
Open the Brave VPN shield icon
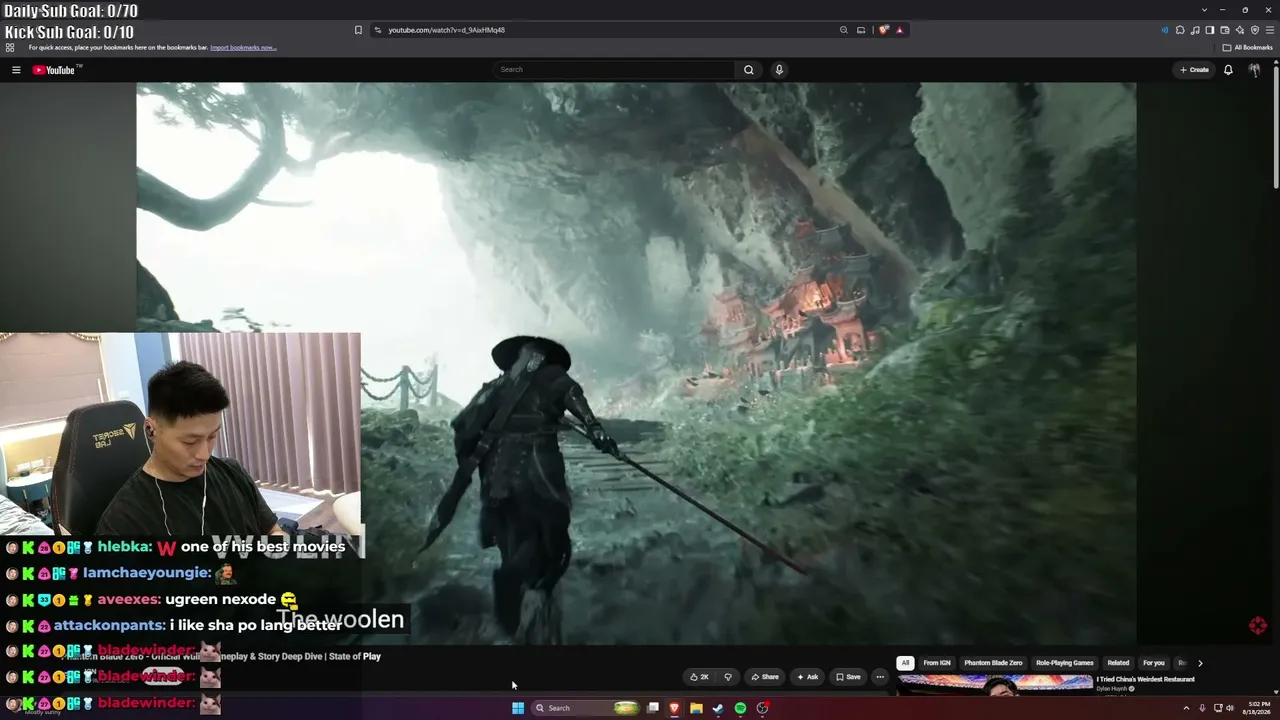1255,30
